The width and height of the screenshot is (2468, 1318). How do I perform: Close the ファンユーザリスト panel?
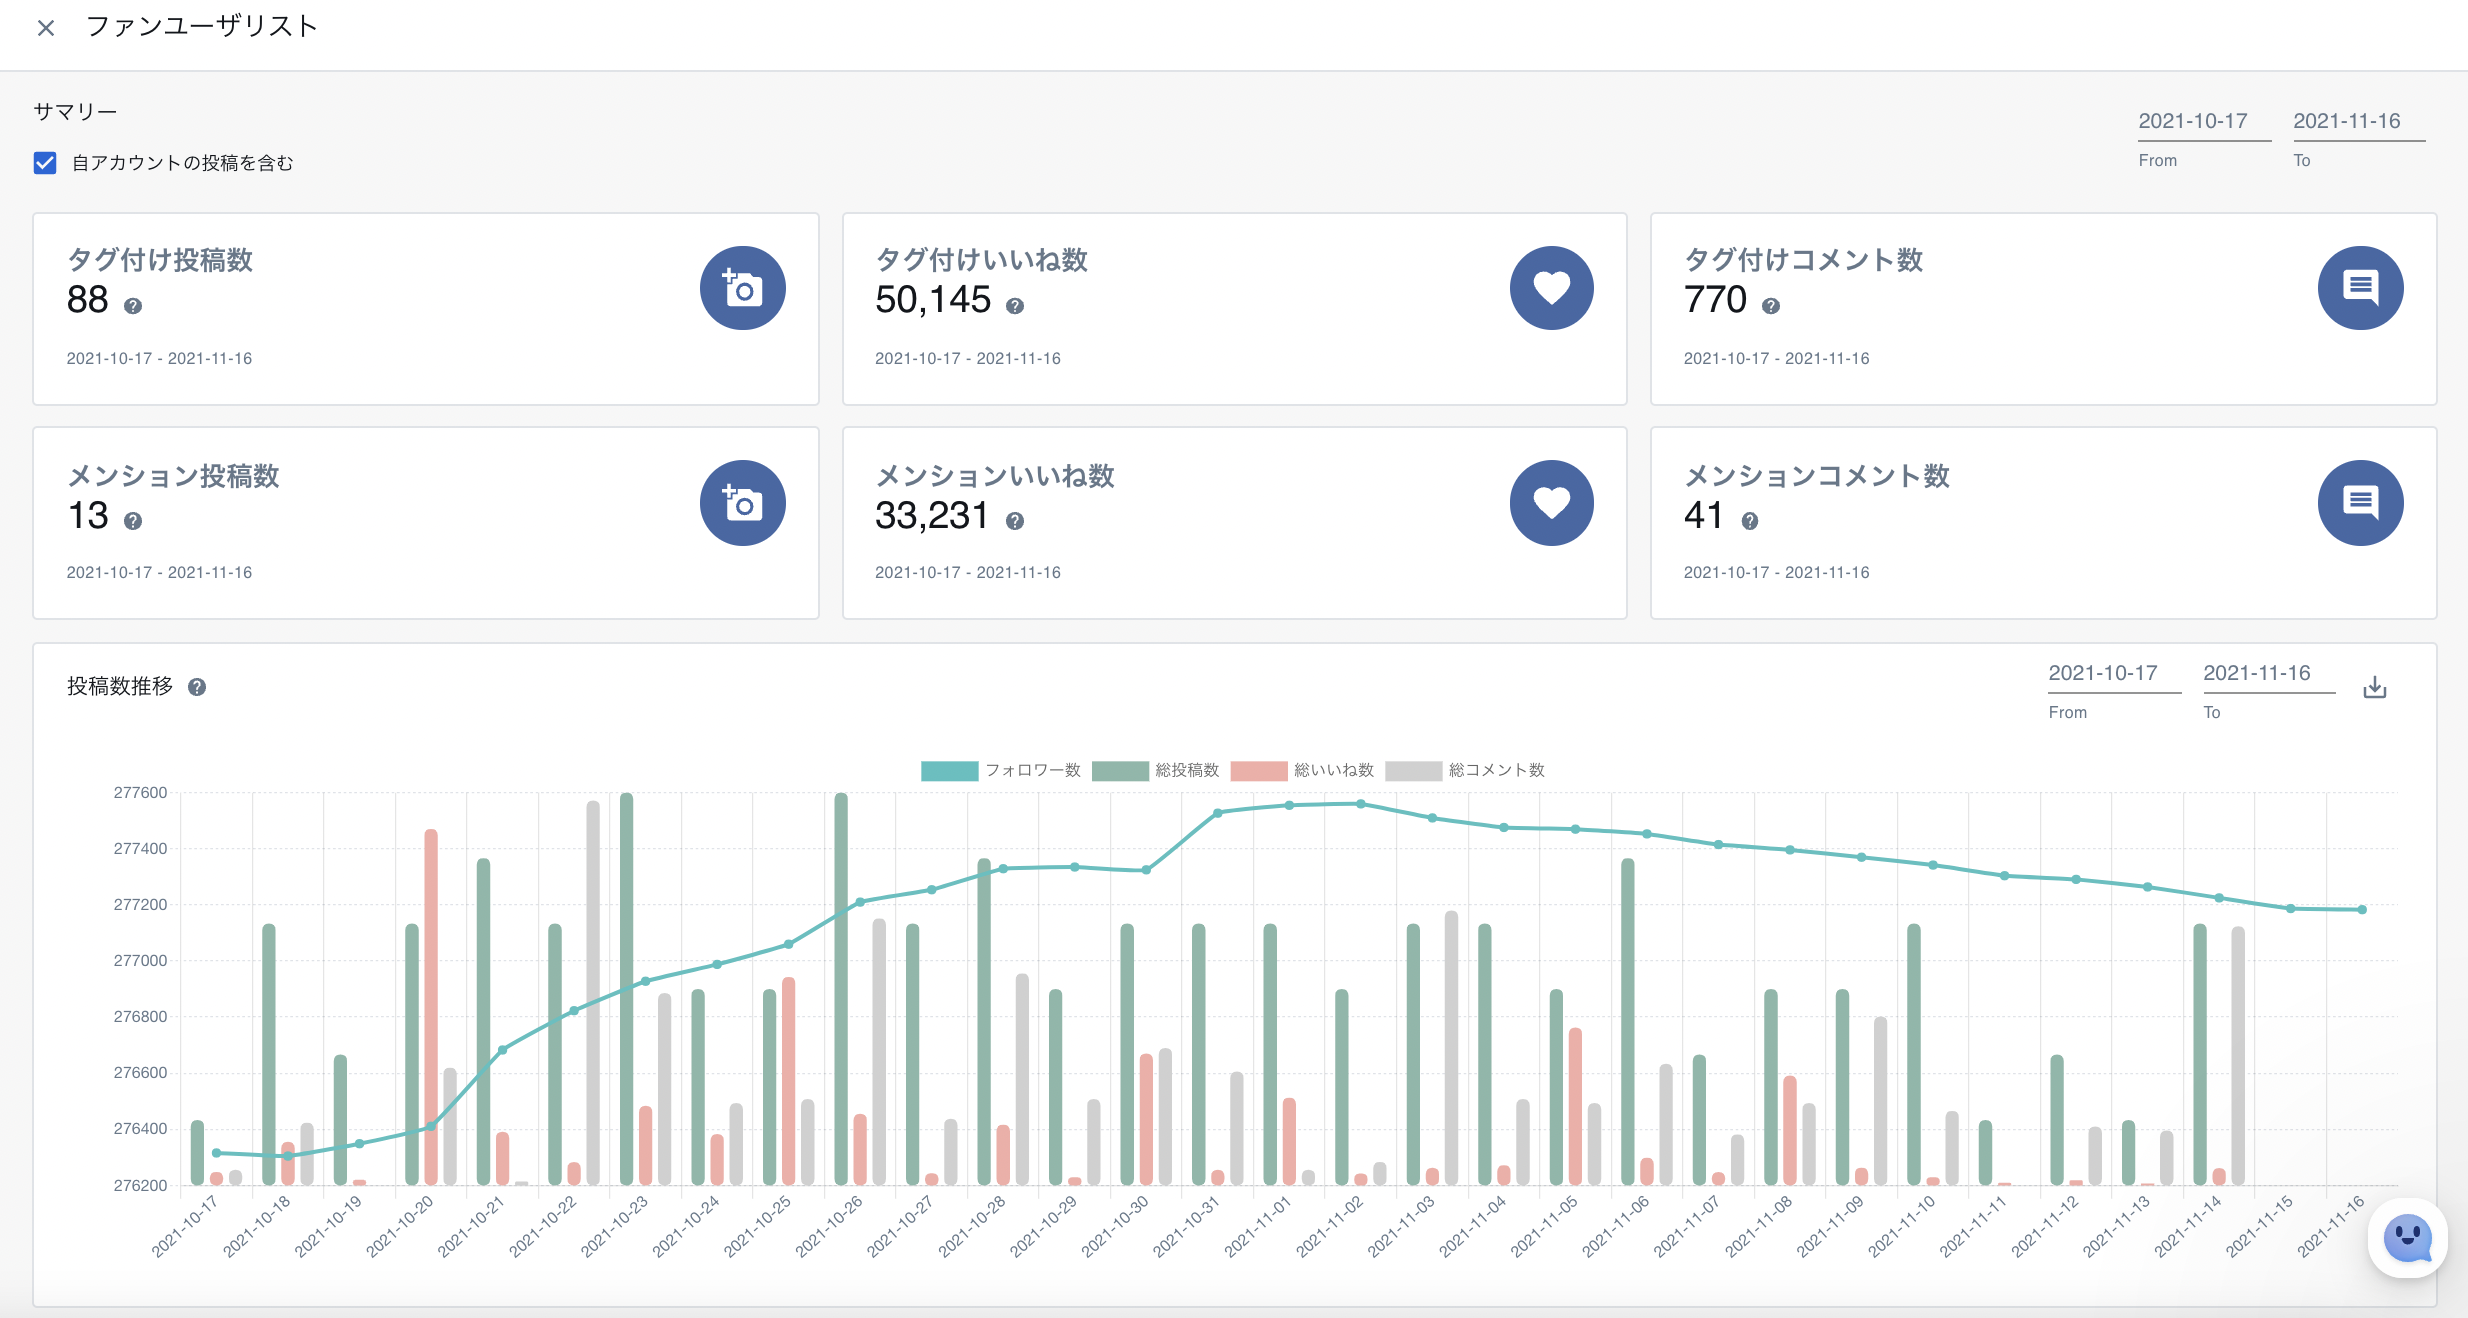(x=46, y=28)
